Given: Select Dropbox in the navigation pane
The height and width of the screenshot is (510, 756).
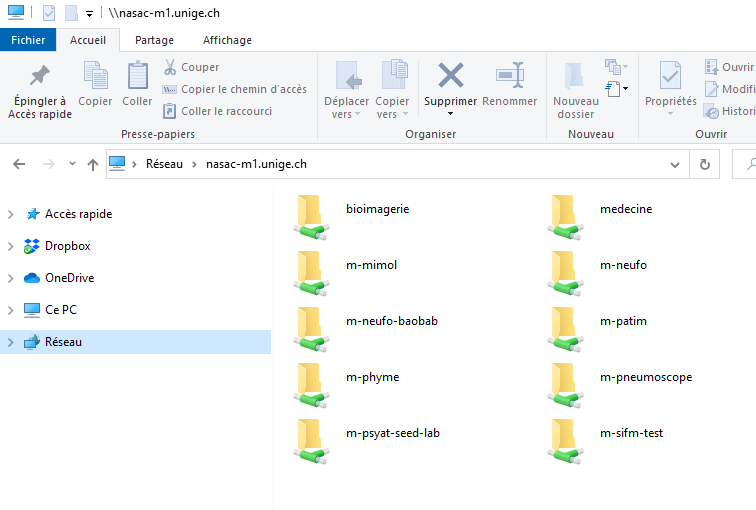Looking at the screenshot, I should tap(67, 246).
